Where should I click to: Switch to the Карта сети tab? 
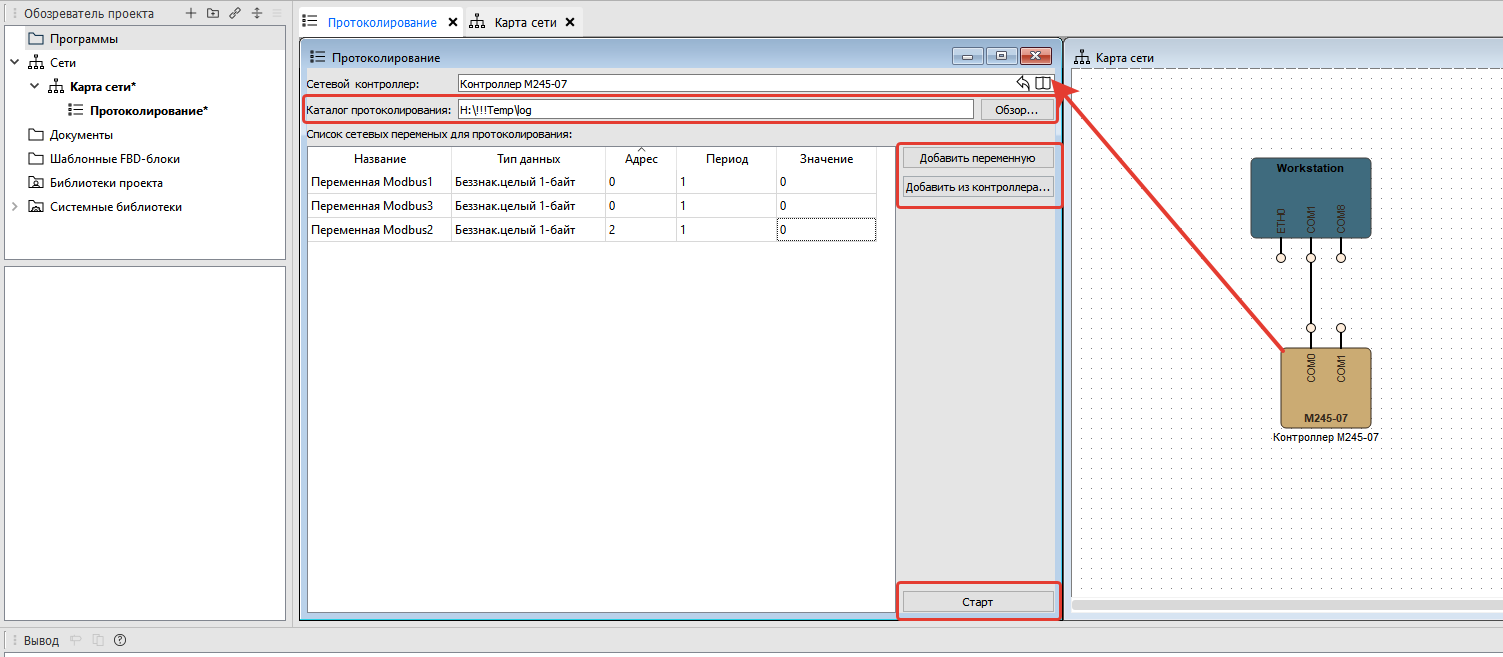tap(525, 22)
